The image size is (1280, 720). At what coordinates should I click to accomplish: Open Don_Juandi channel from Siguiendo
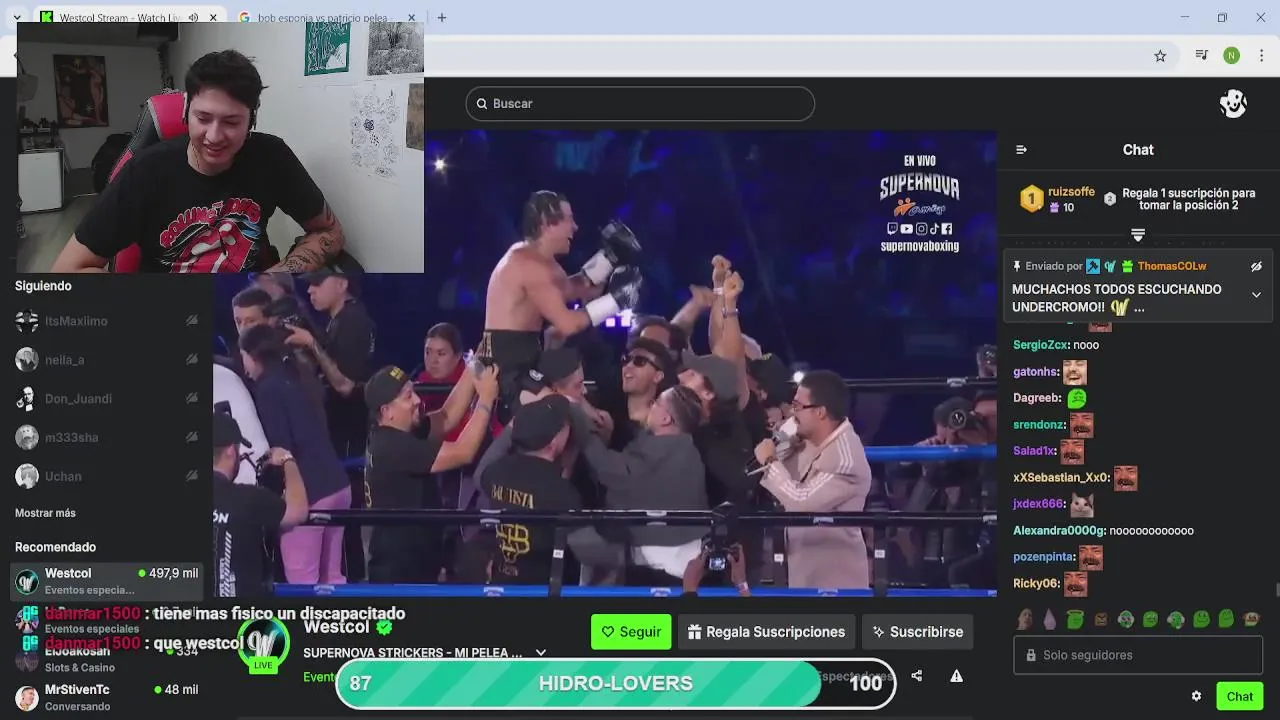coord(106,399)
